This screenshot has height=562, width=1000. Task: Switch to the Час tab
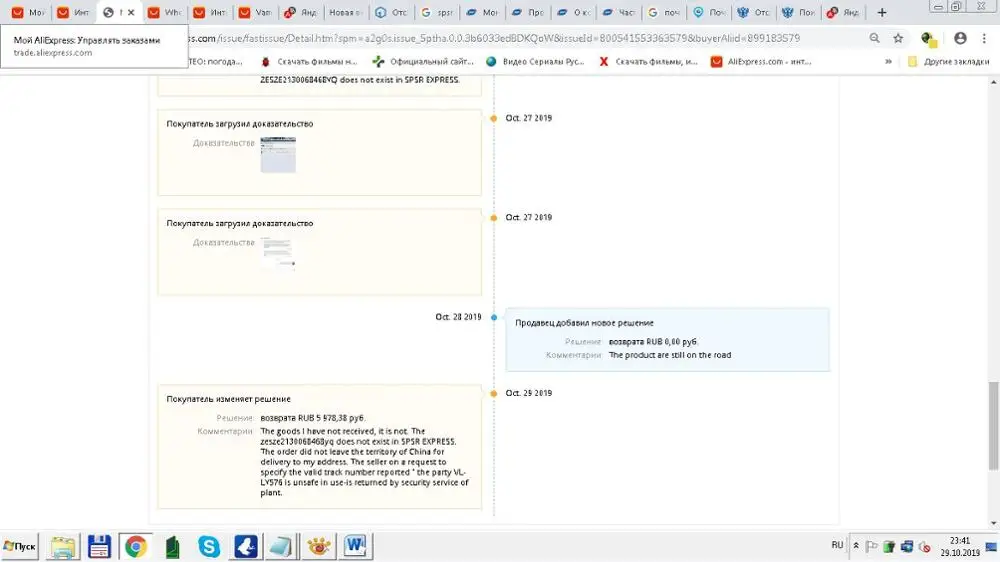619,12
